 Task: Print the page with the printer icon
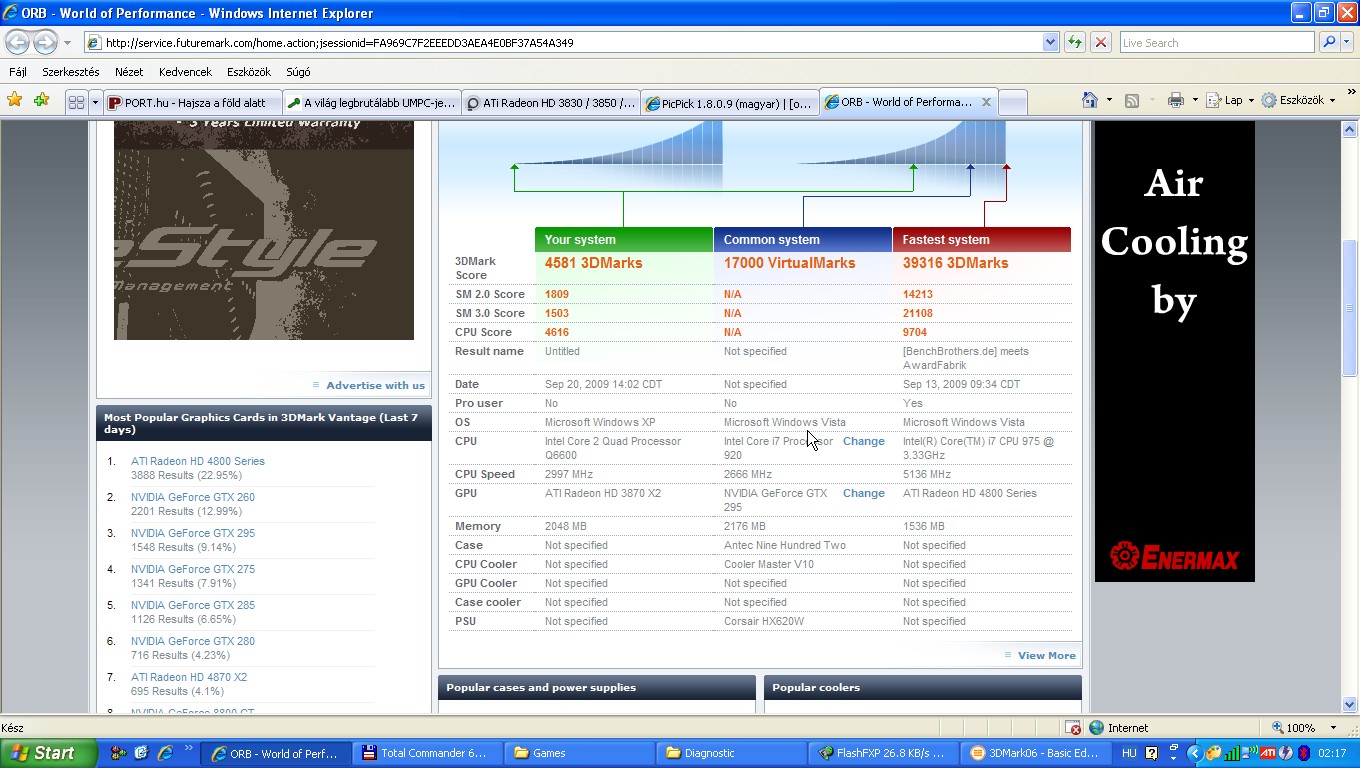pyautogui.click(x=1176, y=100)
